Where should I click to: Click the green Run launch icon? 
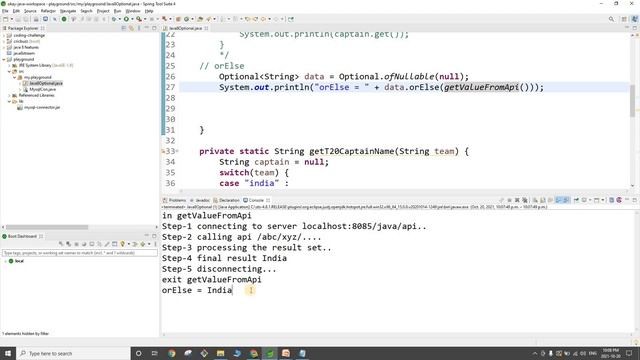126,19
